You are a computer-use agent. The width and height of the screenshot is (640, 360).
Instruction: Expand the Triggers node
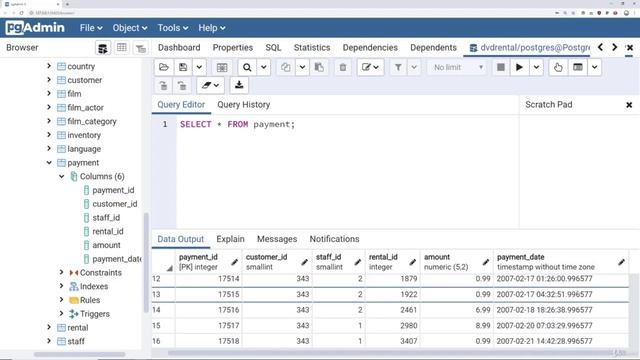[62, 313]
